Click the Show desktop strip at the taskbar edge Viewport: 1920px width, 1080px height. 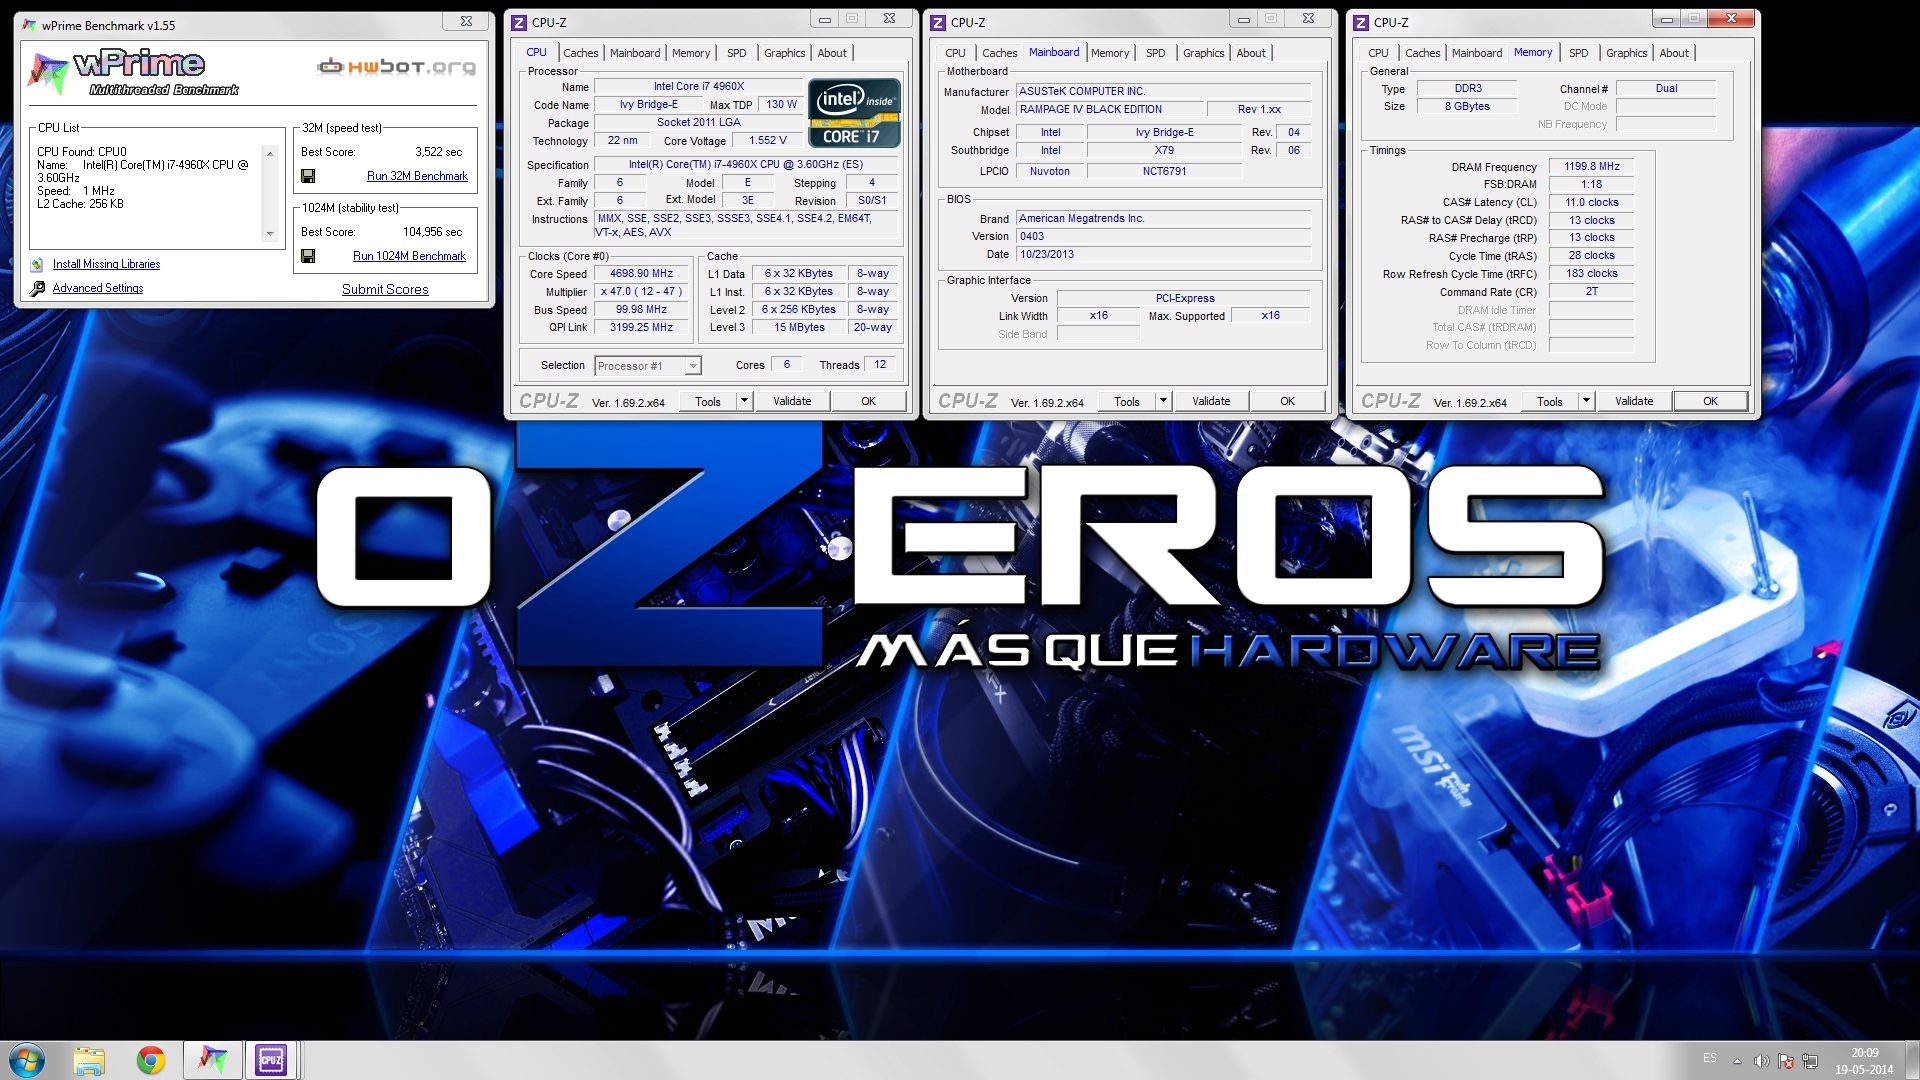(x=1912, y=1060)
